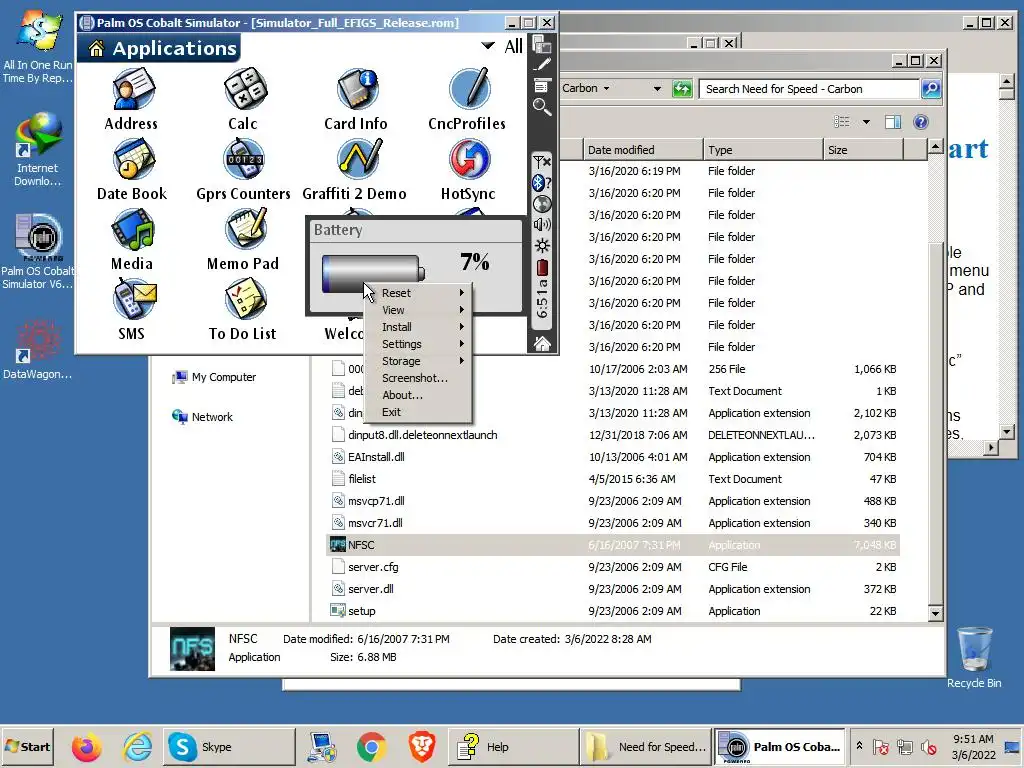Select dinput8.dll.deleteonnextlaunch file

tap(613, 435)
